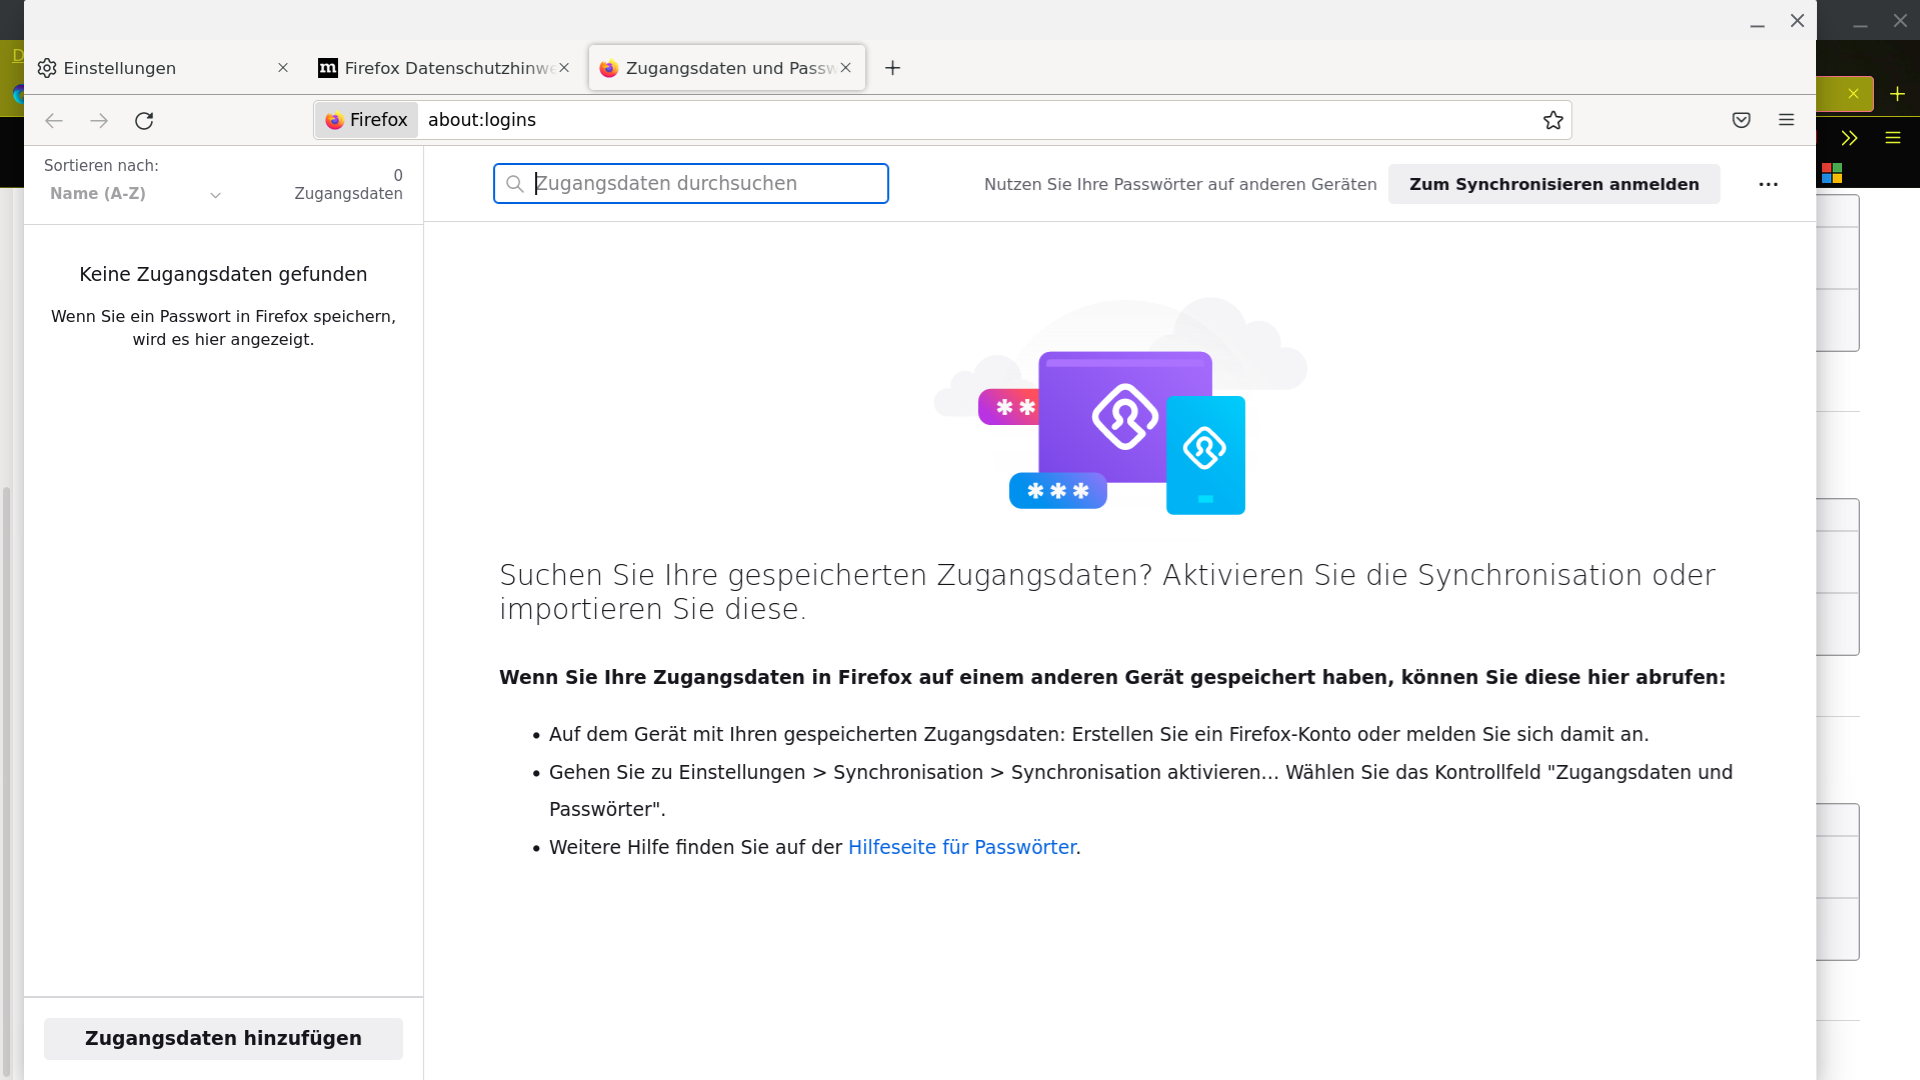This screenshot has width=1920, height=1080.
Task: Open the three-dot logins options menu
Action: pyautogui.click(x=1768, y=184)
